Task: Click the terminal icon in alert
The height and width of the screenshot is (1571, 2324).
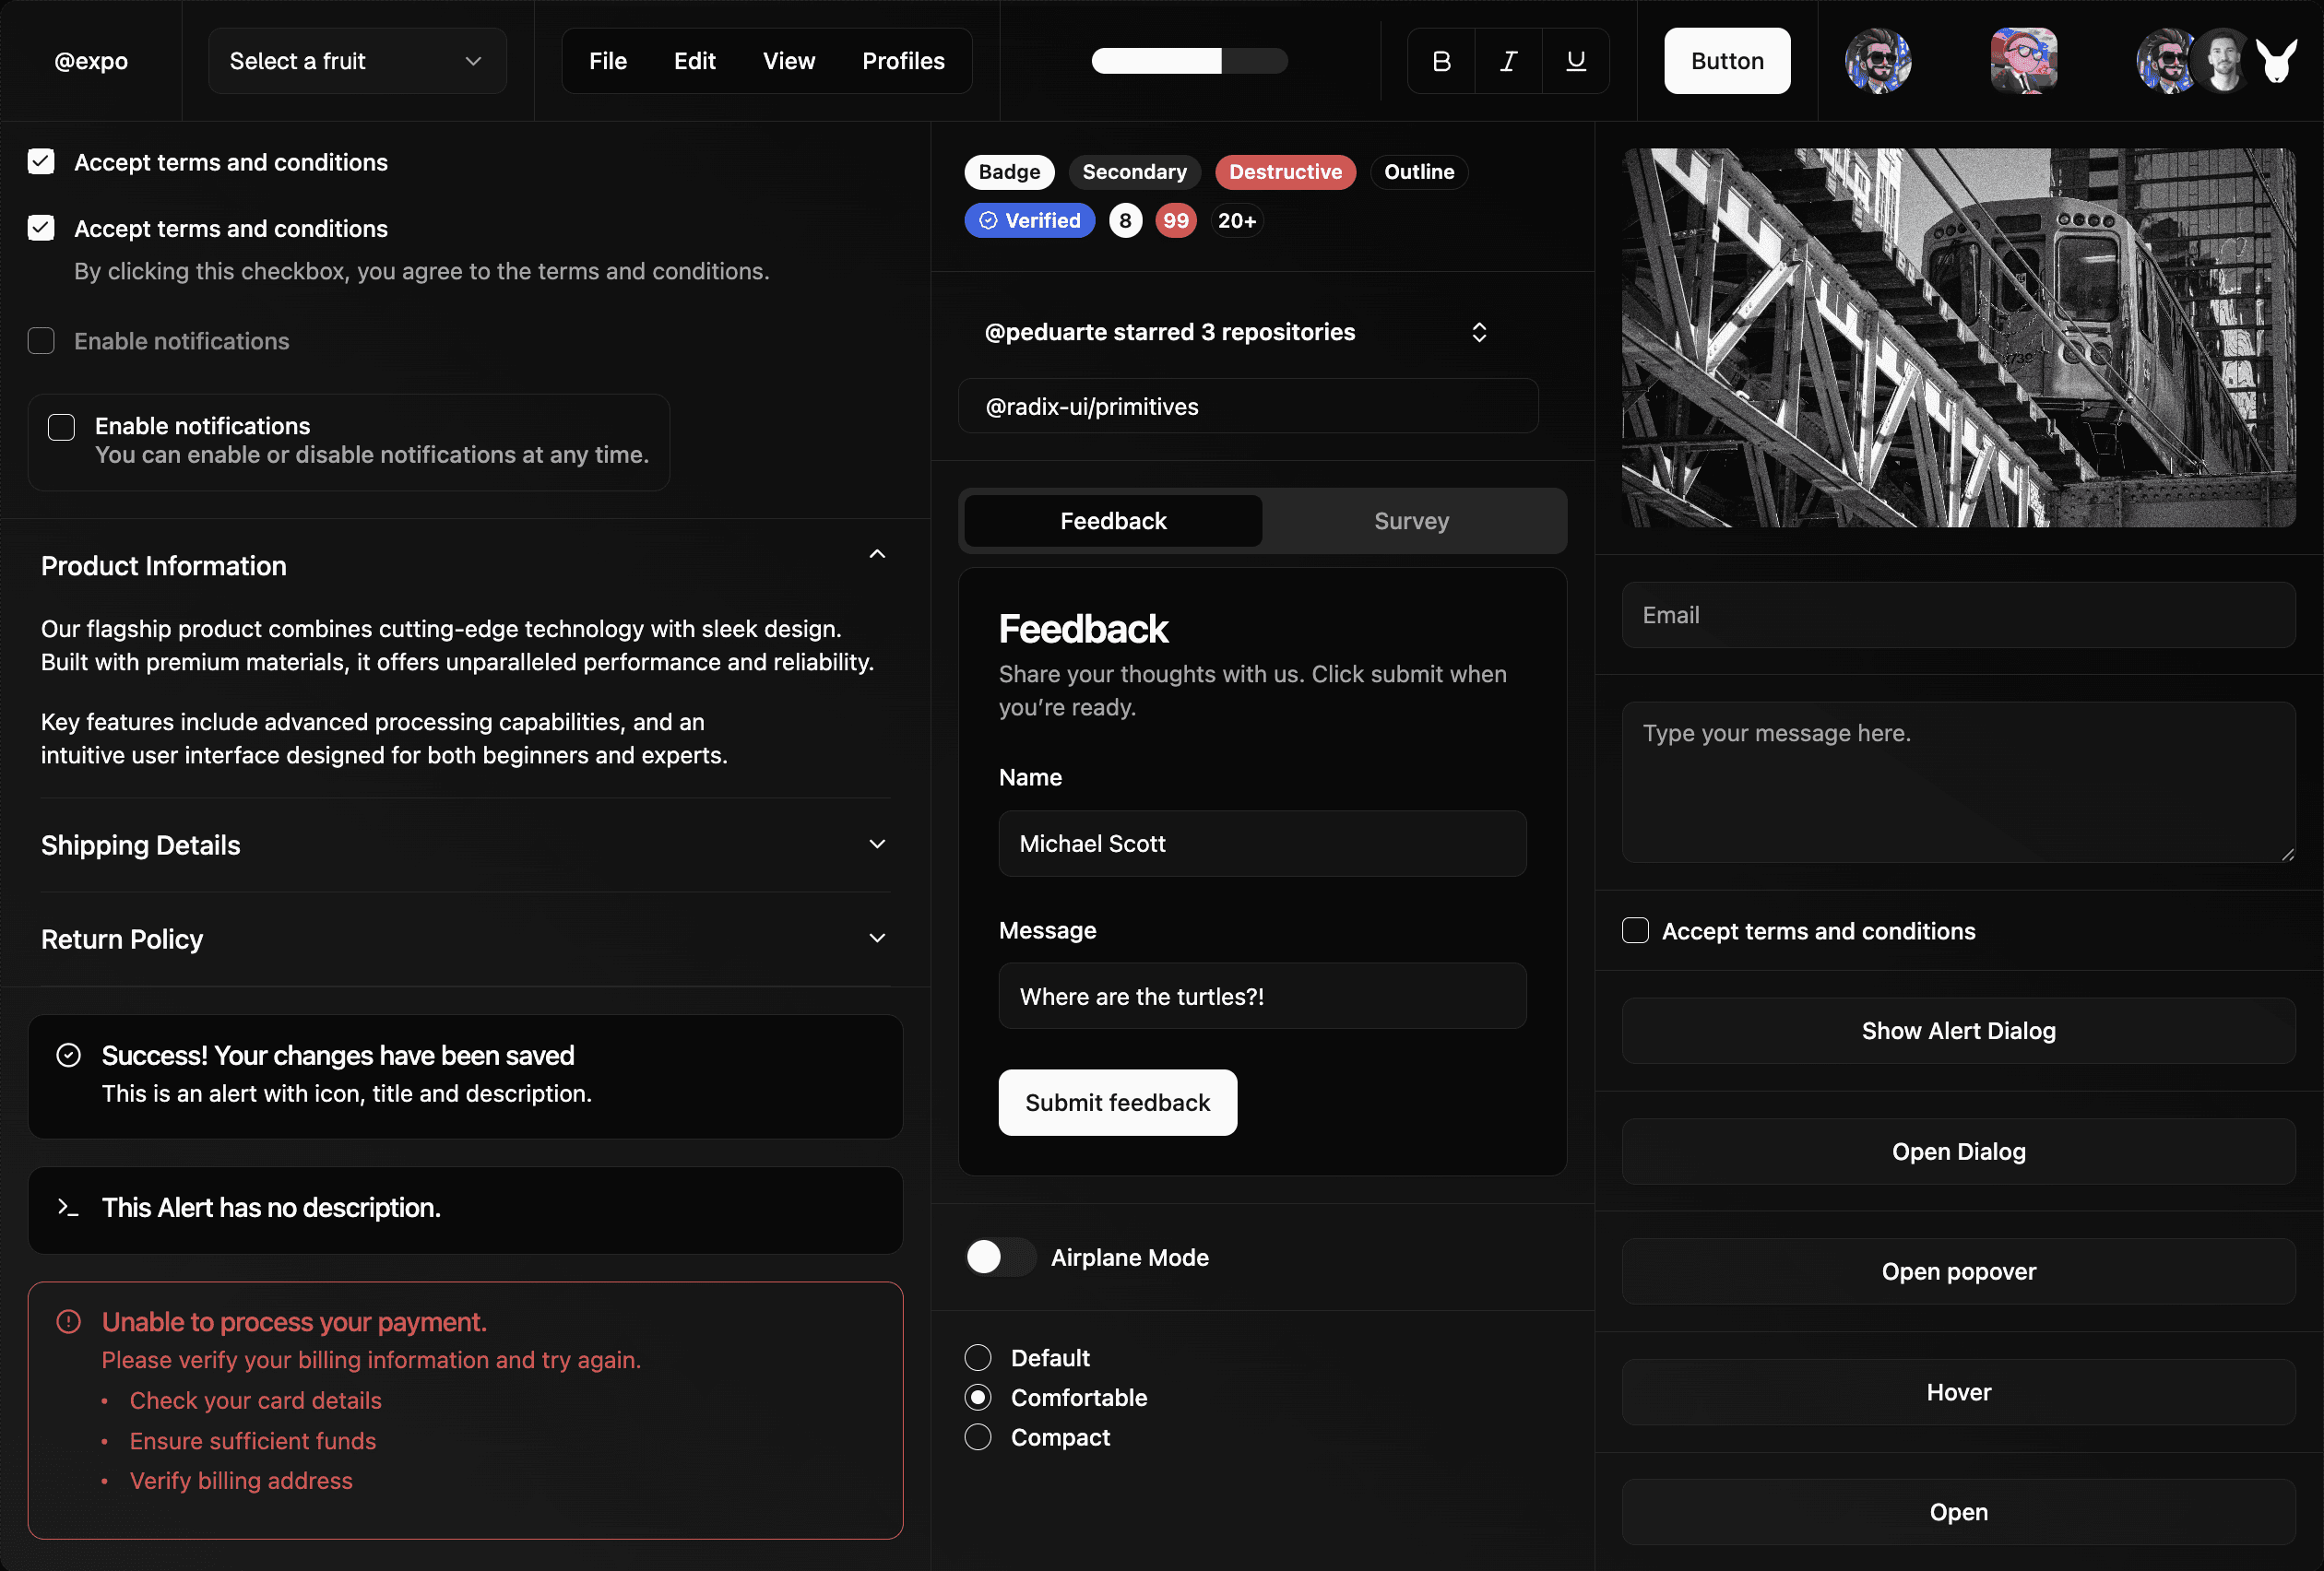Action: [68, 1207]
